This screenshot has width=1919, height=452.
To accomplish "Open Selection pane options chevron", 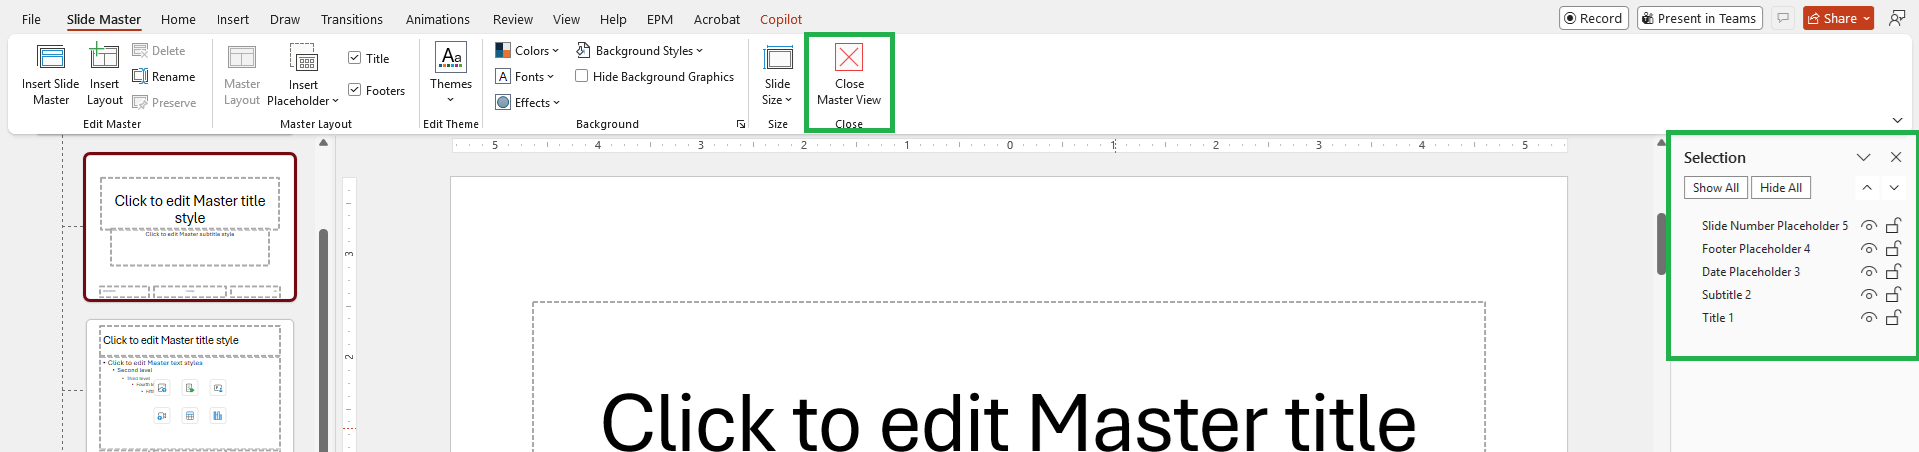I will [1863, 157].
